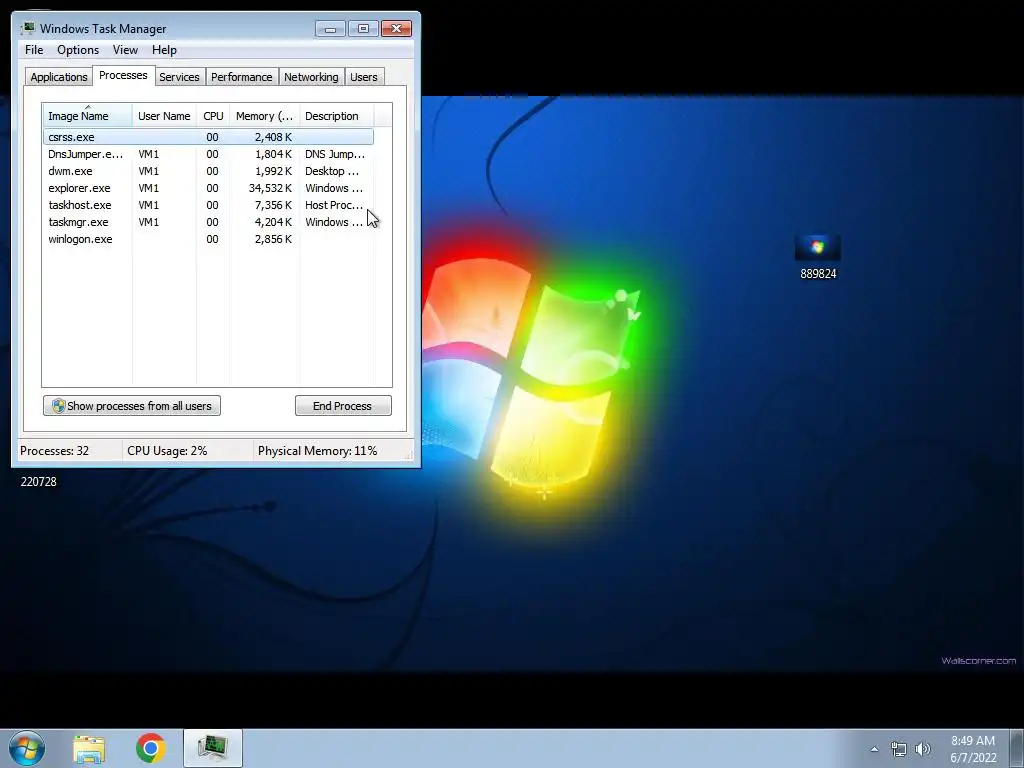Click the 34,532 K memory value
1024x768 pixels.
click(270, 188)
